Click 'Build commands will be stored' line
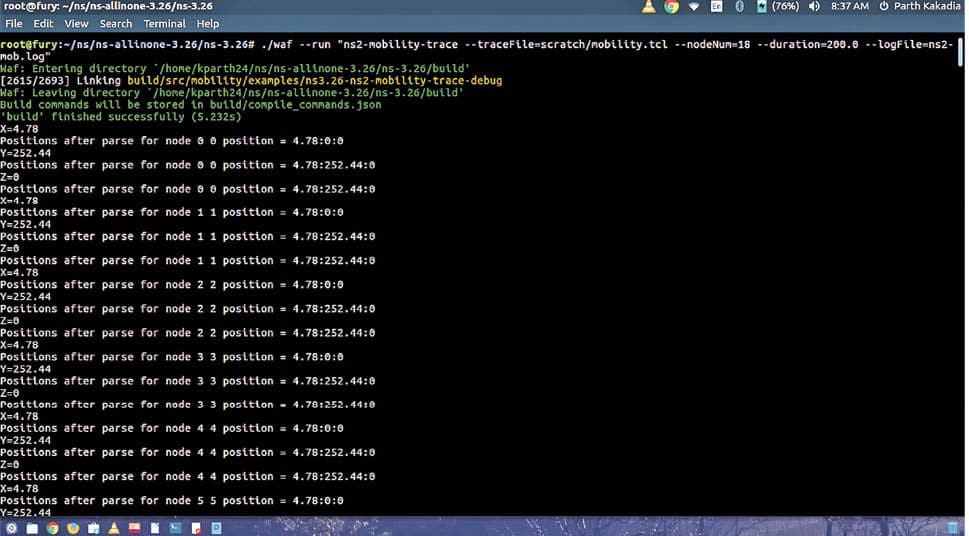This screenshot has width=969, height=536. pyautogui.click(x=190, y=104)
